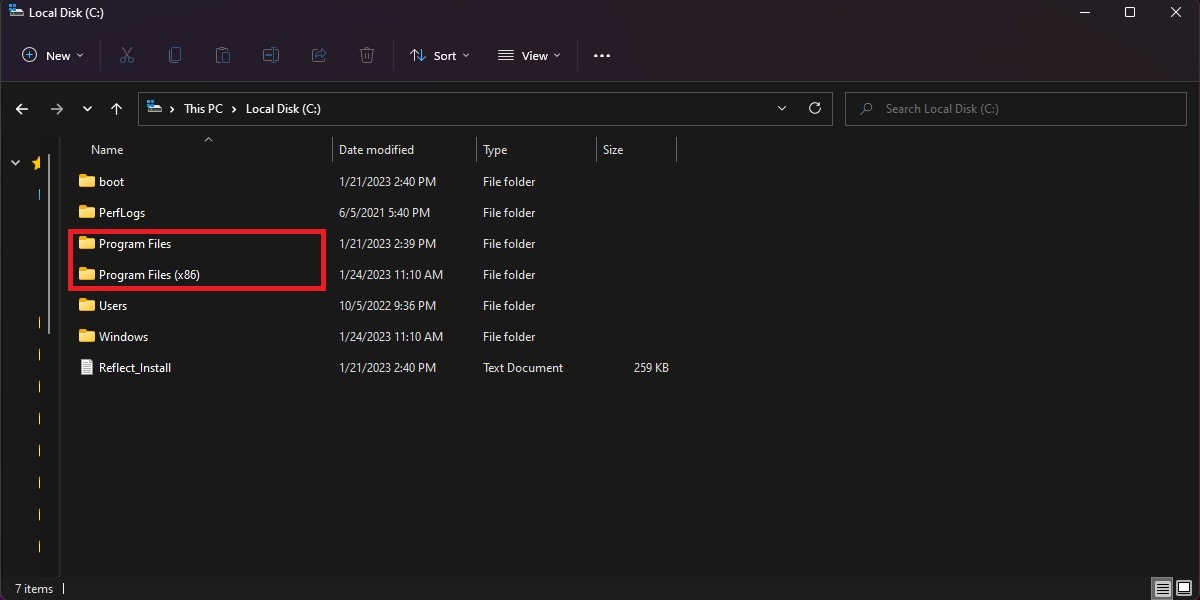The height and width of the screenshot is (600, 1200).
Task: Switch to details view in status bar
Action: 1162,588
